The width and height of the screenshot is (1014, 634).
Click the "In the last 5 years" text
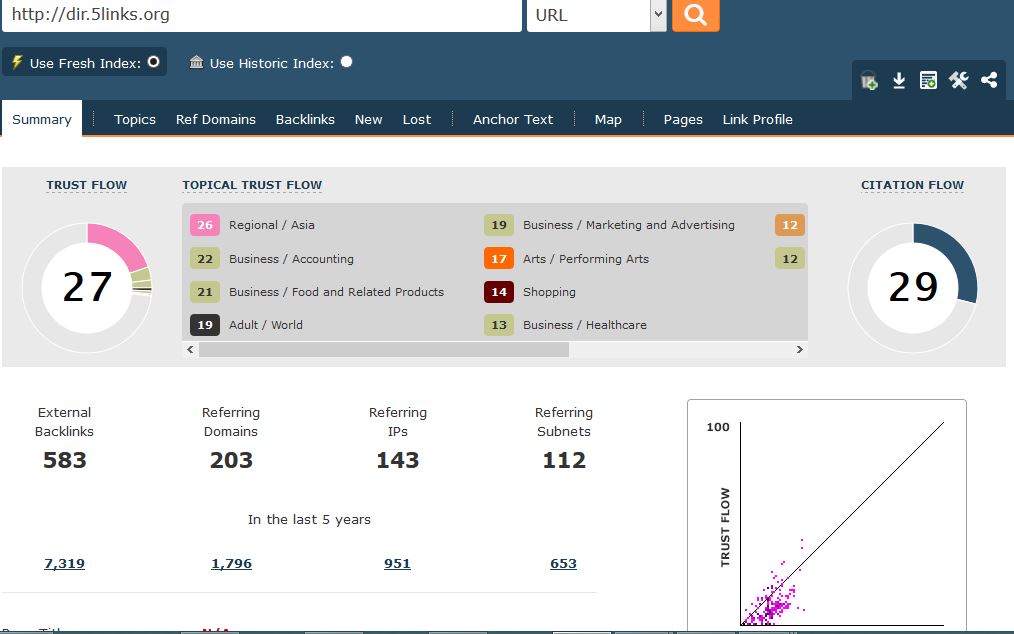(309, 519)
